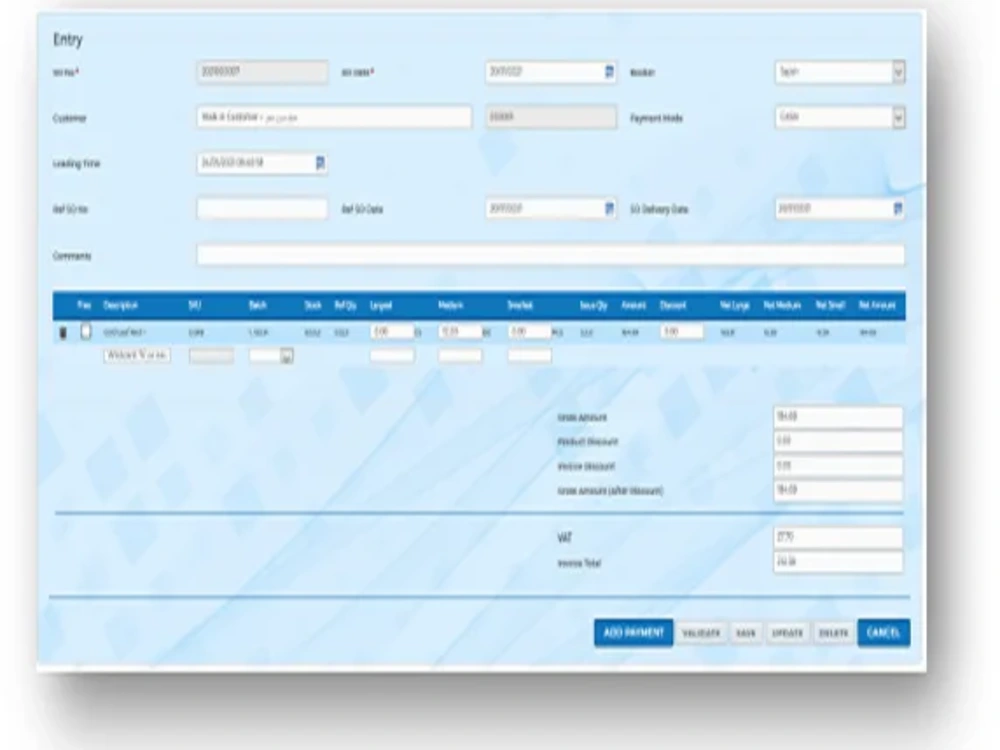
Task: Focus the Gross Amount field
Action: (x=838, y=417)
